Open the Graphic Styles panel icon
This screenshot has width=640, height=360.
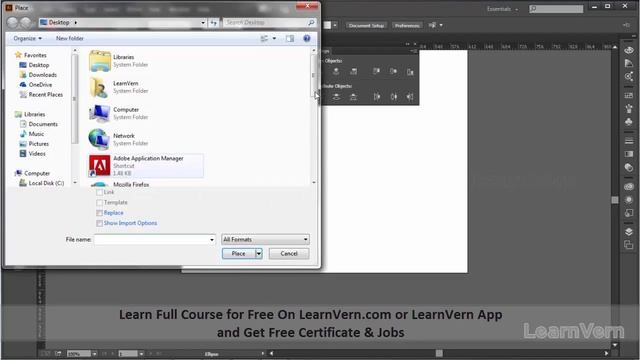pos(629,213)
